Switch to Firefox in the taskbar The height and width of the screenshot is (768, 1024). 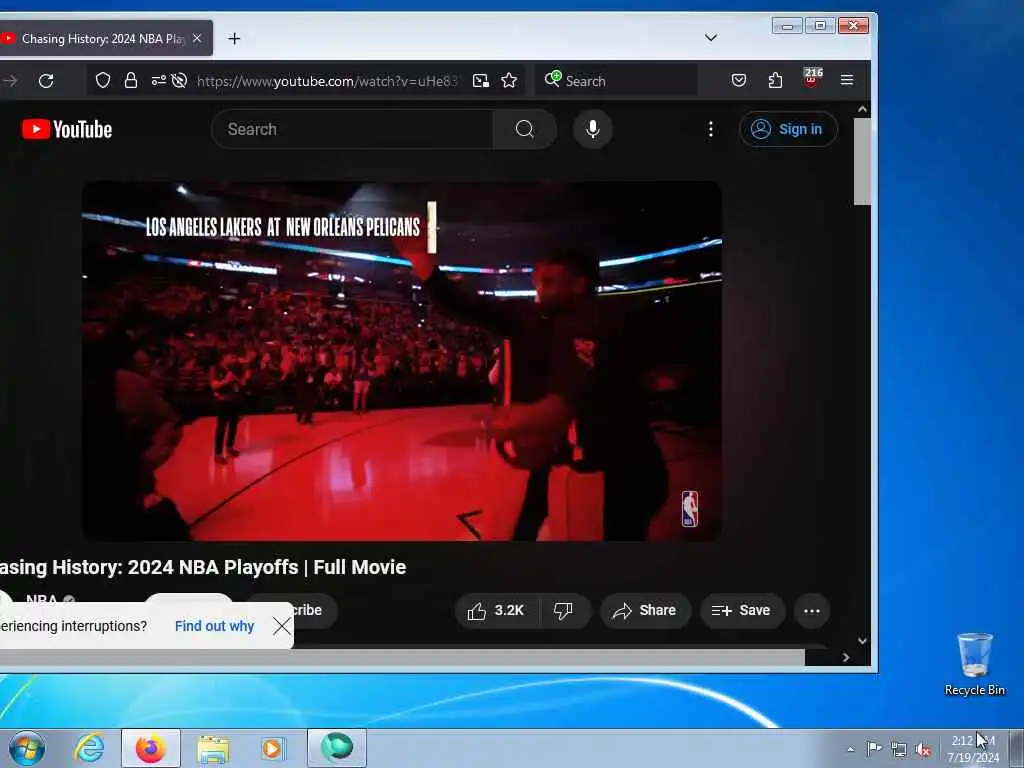[x=150, y=748]
